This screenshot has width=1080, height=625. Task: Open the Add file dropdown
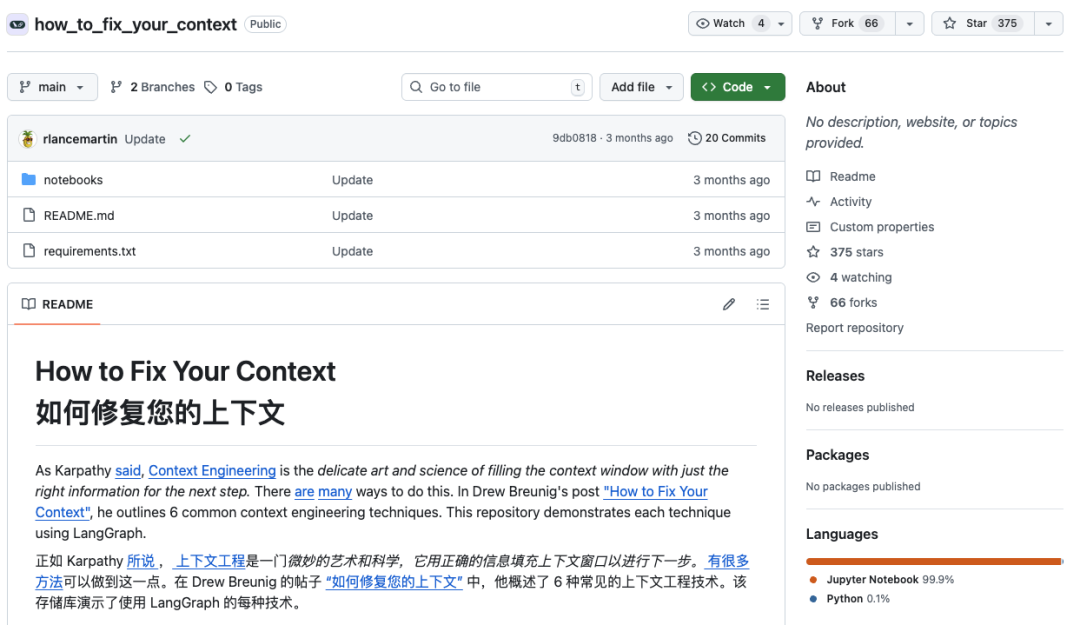(x=641, y=87)
